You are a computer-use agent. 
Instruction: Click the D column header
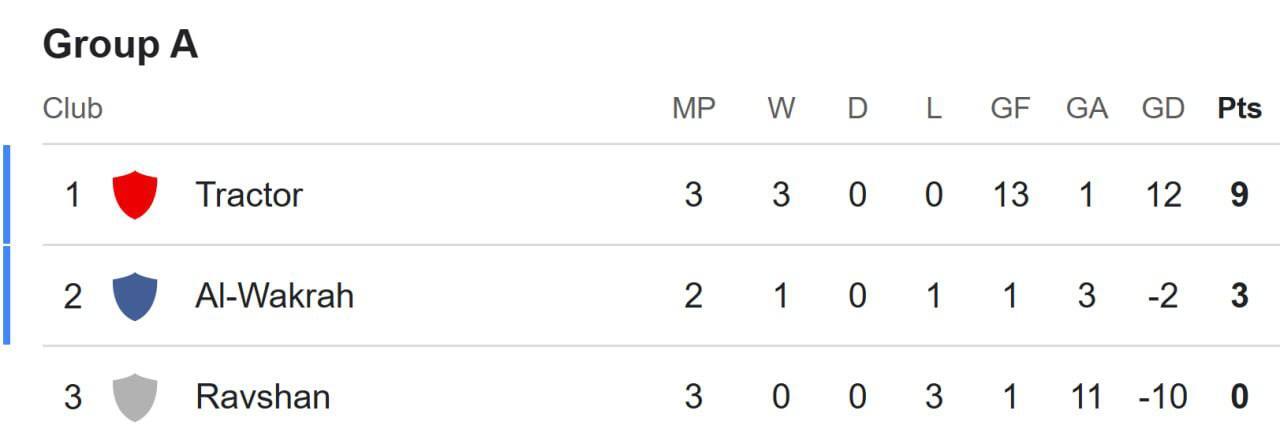click(857, 108)
